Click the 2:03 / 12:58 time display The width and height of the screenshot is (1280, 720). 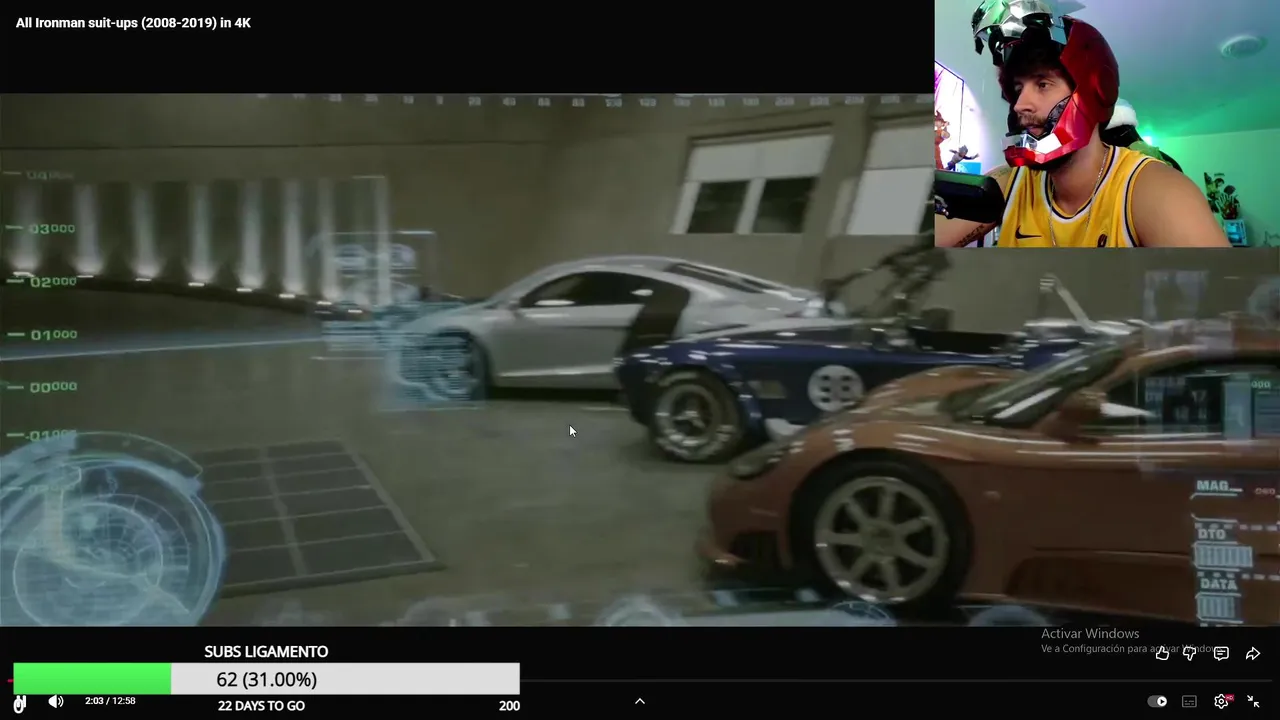pos(110,701)
